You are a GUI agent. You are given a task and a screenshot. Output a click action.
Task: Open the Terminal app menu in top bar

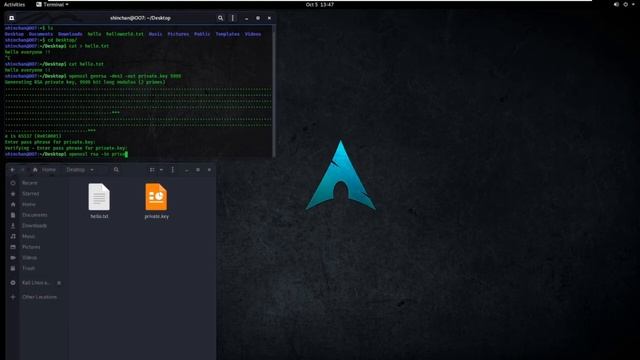point(52,4)
